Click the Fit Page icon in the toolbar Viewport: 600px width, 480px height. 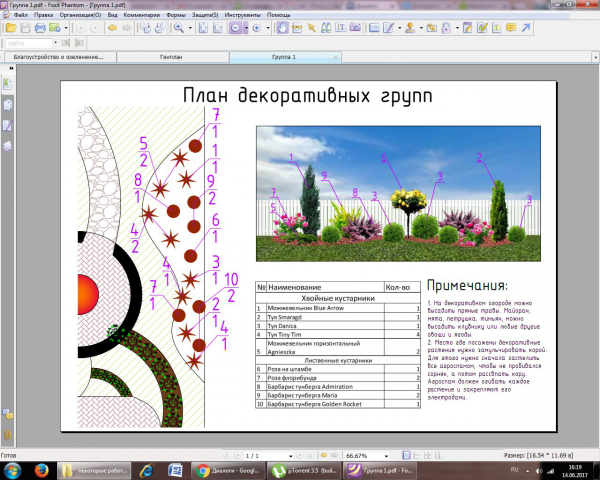coord(203,28)
